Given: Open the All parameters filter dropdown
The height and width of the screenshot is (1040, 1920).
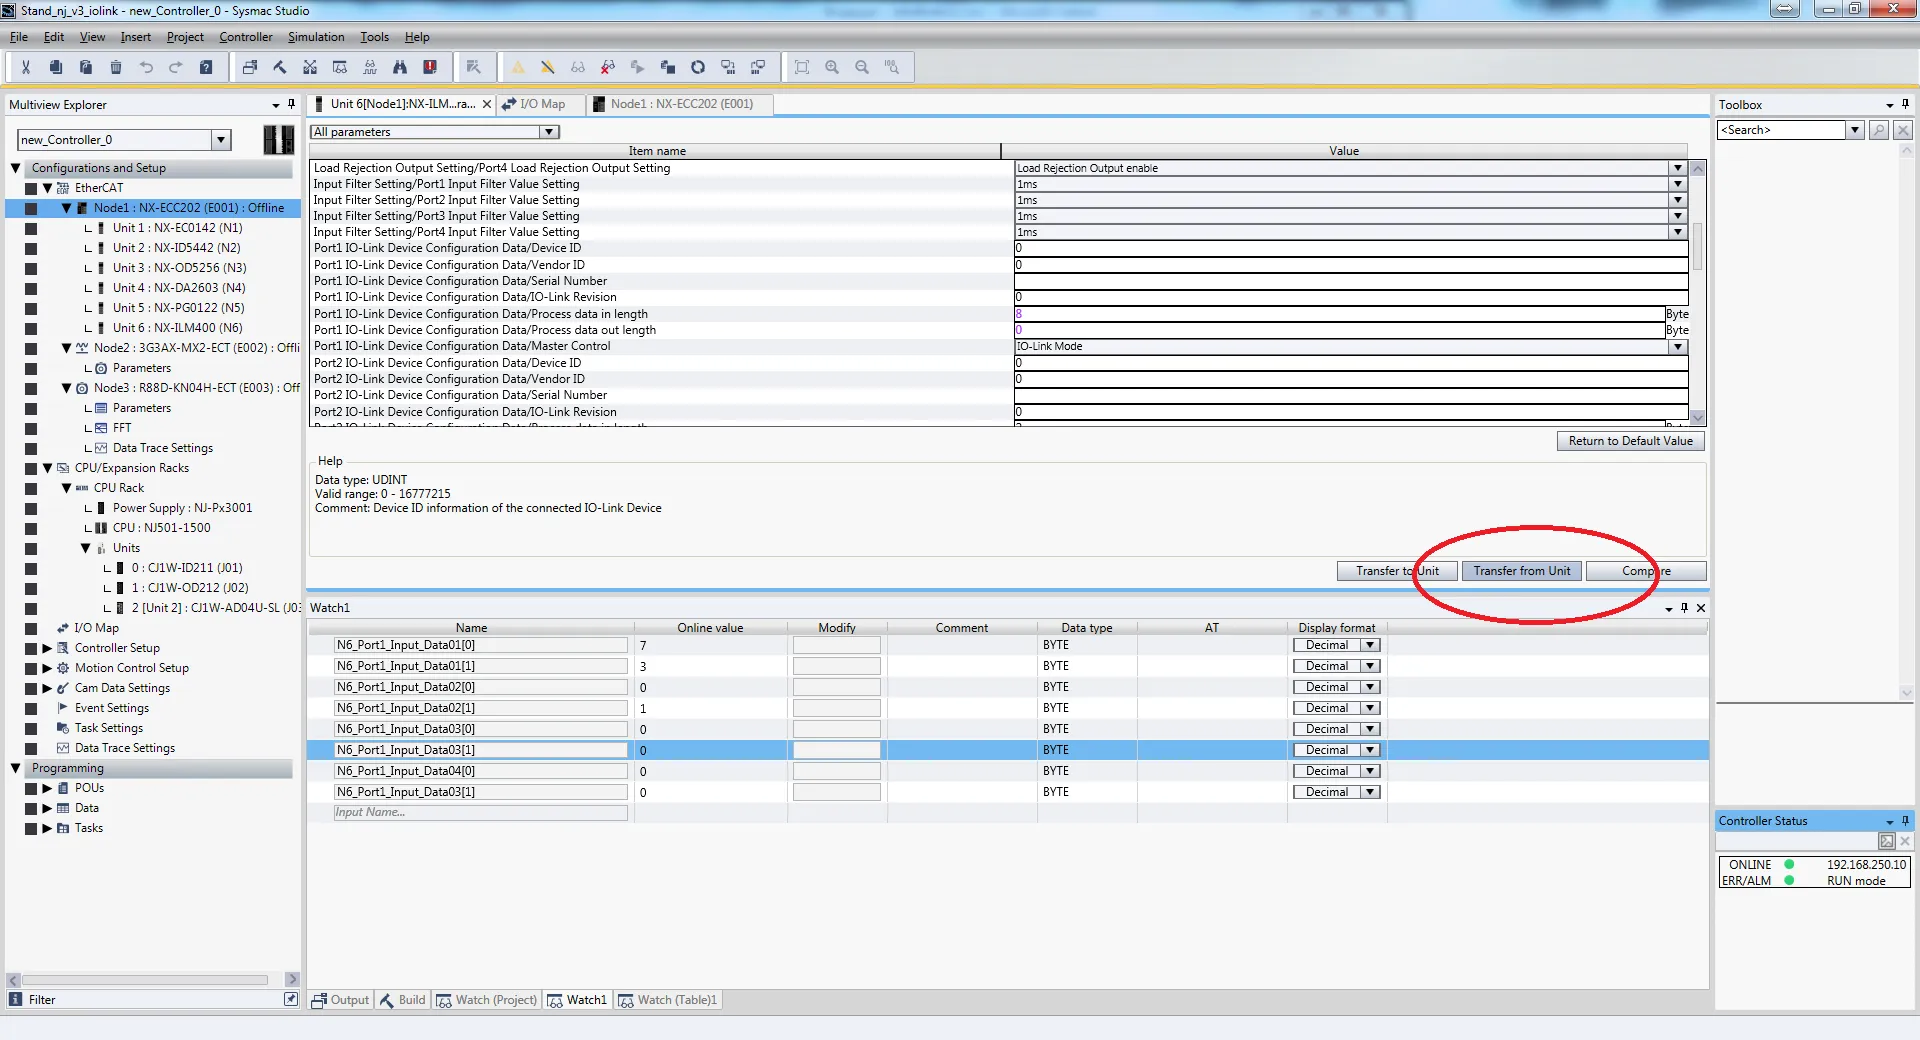Looking at the screenshot, I should click(548, 132).
